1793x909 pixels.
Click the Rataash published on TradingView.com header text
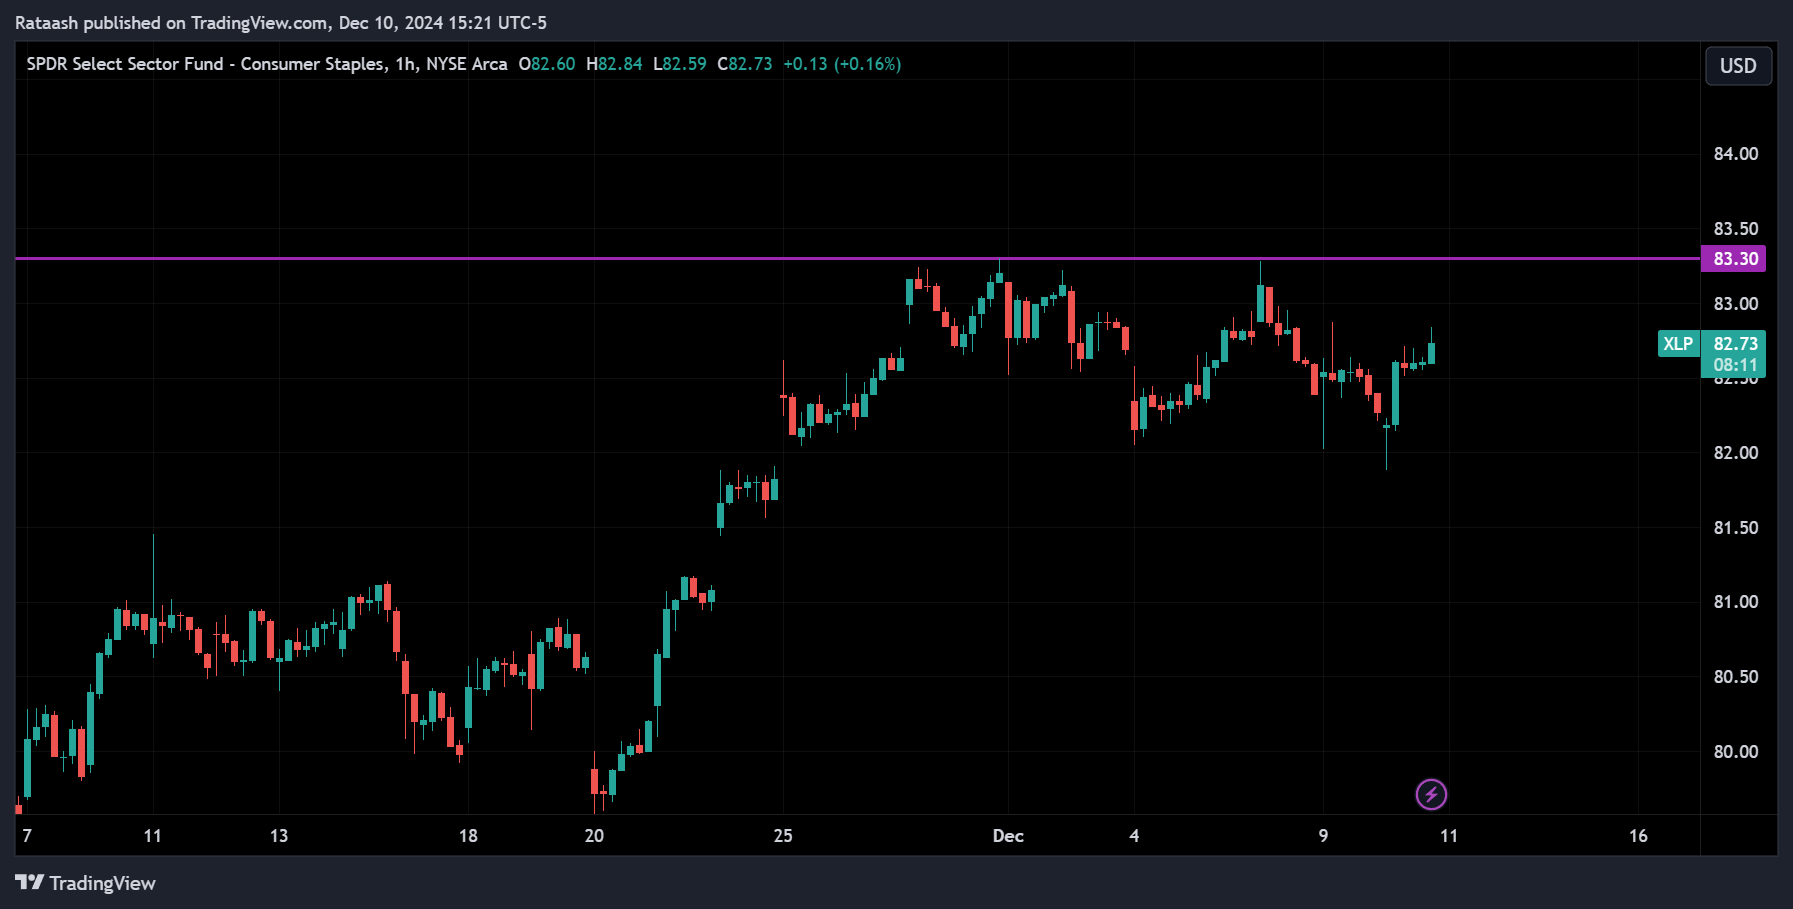(281, 23)
